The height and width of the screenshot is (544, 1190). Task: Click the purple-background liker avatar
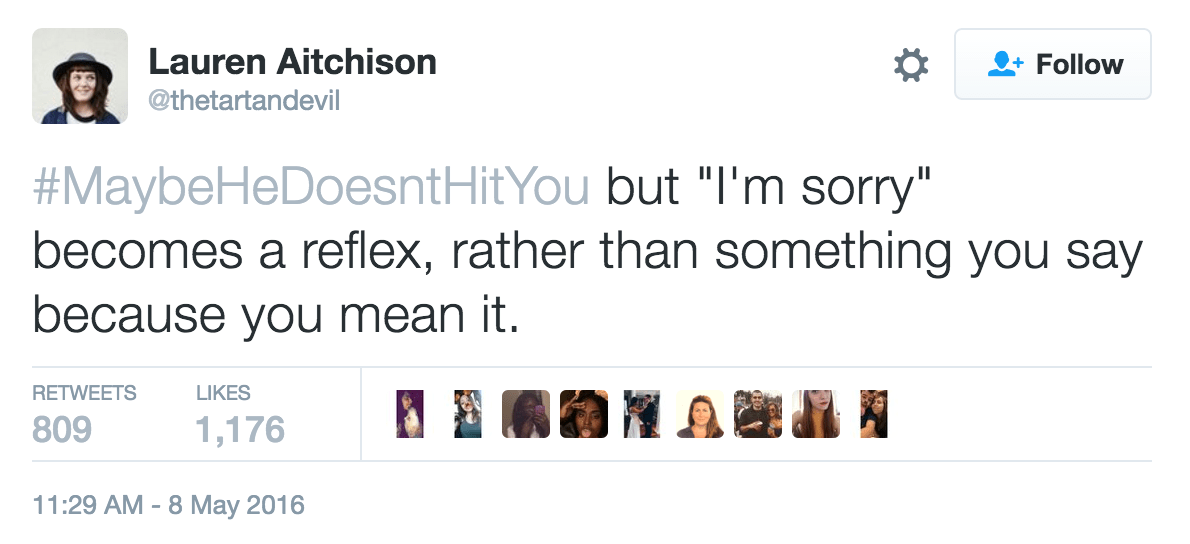[x=410, y=414]
